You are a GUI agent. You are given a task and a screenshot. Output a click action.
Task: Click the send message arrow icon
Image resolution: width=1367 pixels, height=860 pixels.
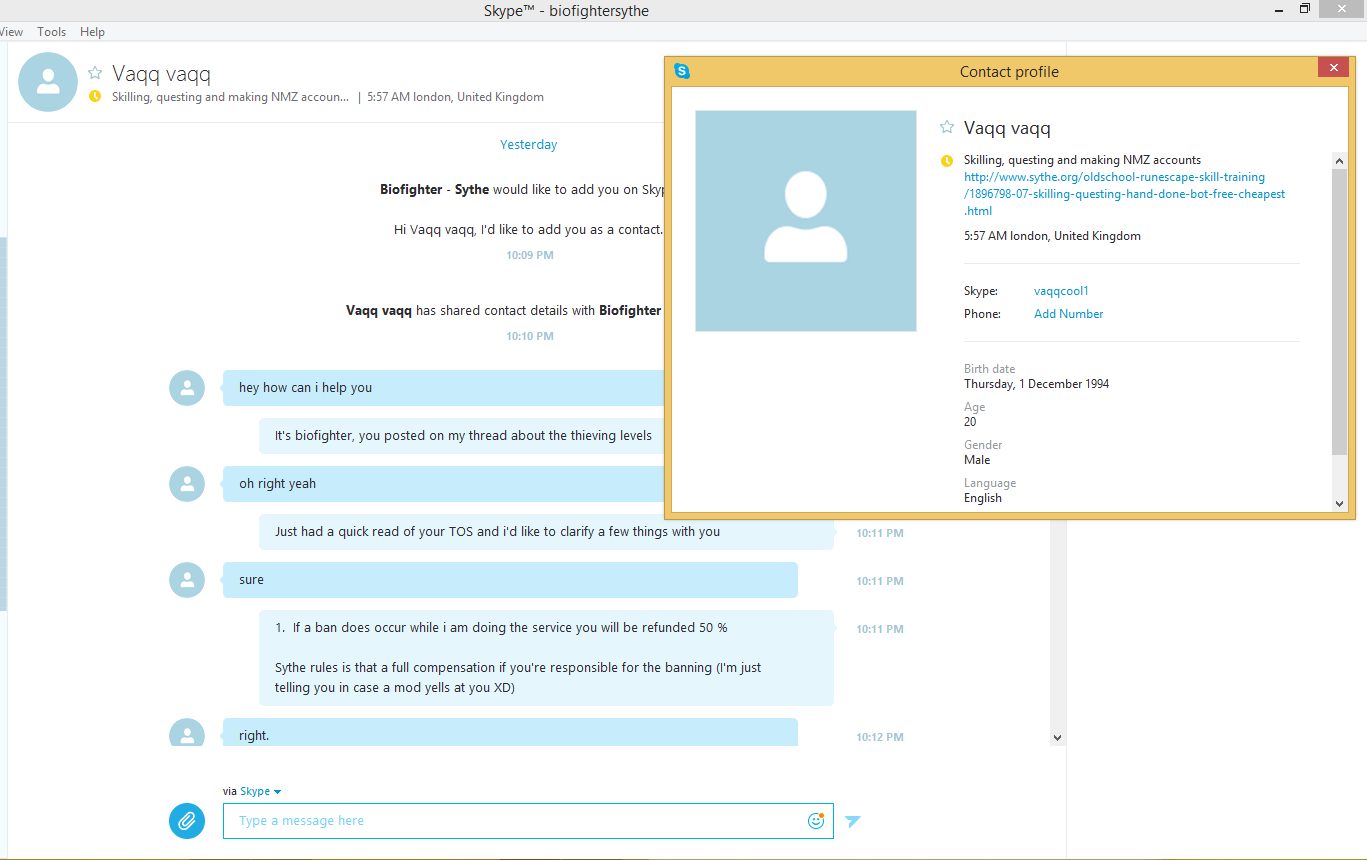(x=852, y=821)
